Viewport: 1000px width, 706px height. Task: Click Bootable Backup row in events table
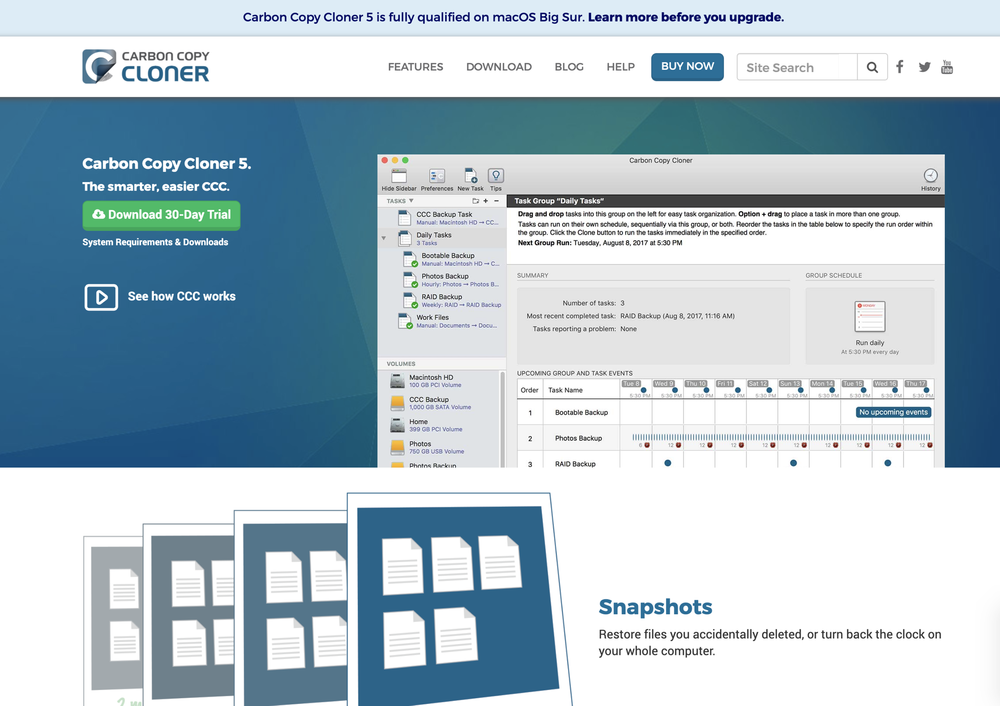726,413
